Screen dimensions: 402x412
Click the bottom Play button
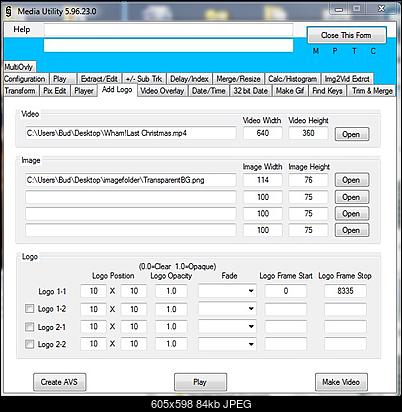[200, 382]
